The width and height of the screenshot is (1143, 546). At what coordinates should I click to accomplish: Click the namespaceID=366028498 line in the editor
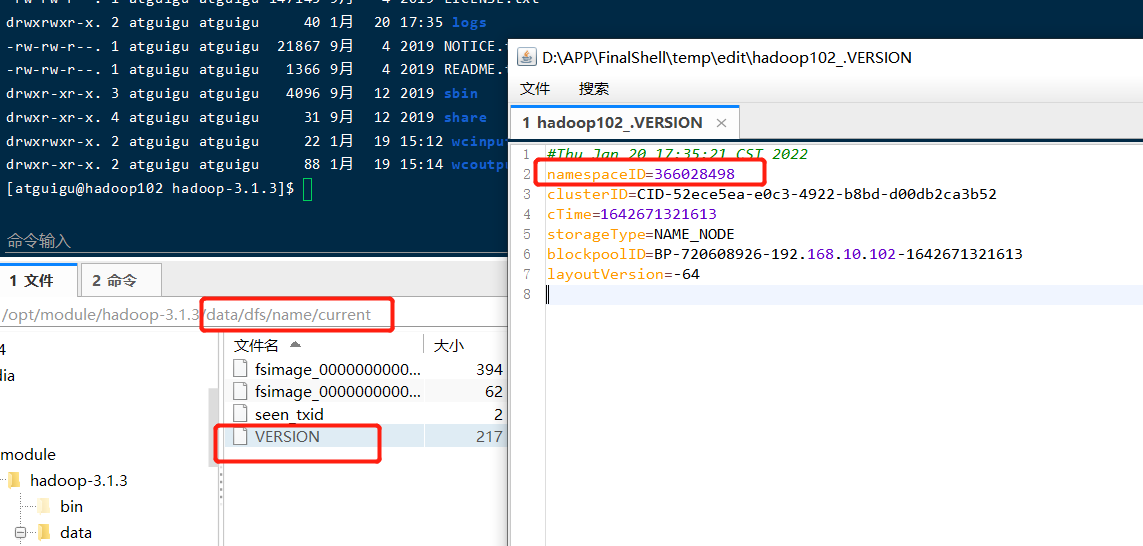point(641,174)
